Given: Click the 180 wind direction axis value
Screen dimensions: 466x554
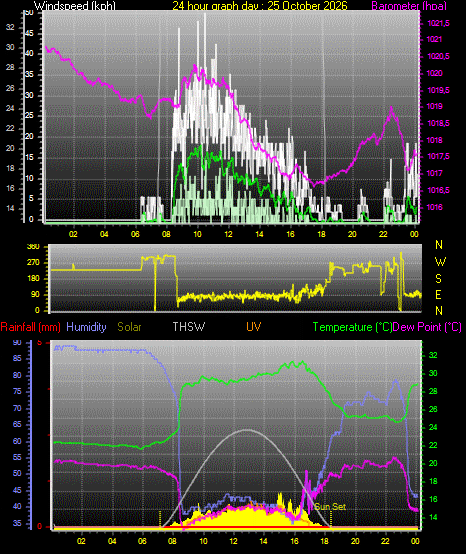Looking at the screenshot, I should coord(33,278).
